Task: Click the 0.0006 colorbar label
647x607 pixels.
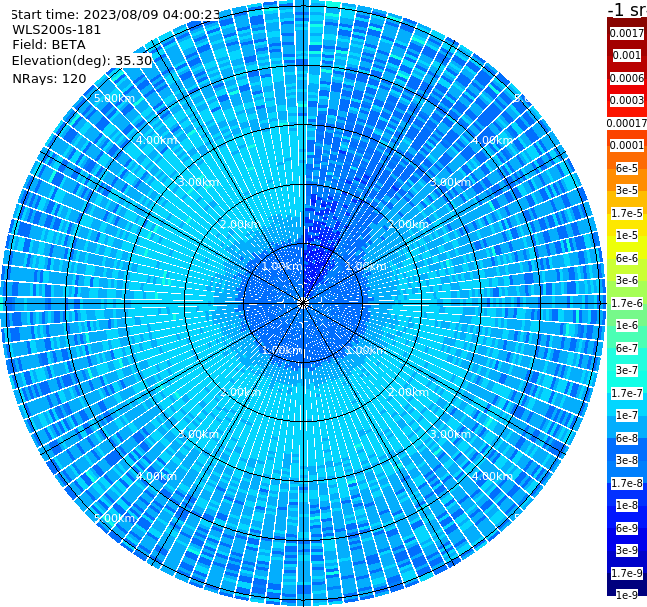Action: (627, 78)
